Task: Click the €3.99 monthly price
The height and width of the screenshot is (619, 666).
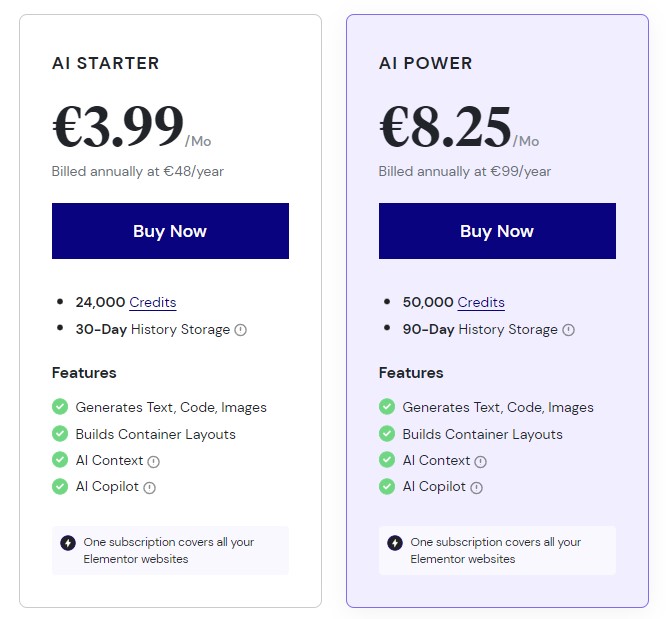Action: (x=118, y=127)
